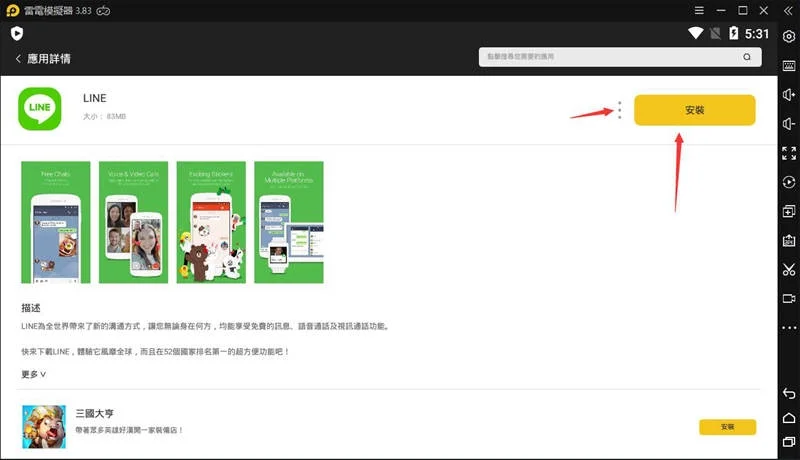Image resolution: width=800 pixels, height=460 pixels.
Task: Click the gamepad icon in title bar
Action: 103,11
